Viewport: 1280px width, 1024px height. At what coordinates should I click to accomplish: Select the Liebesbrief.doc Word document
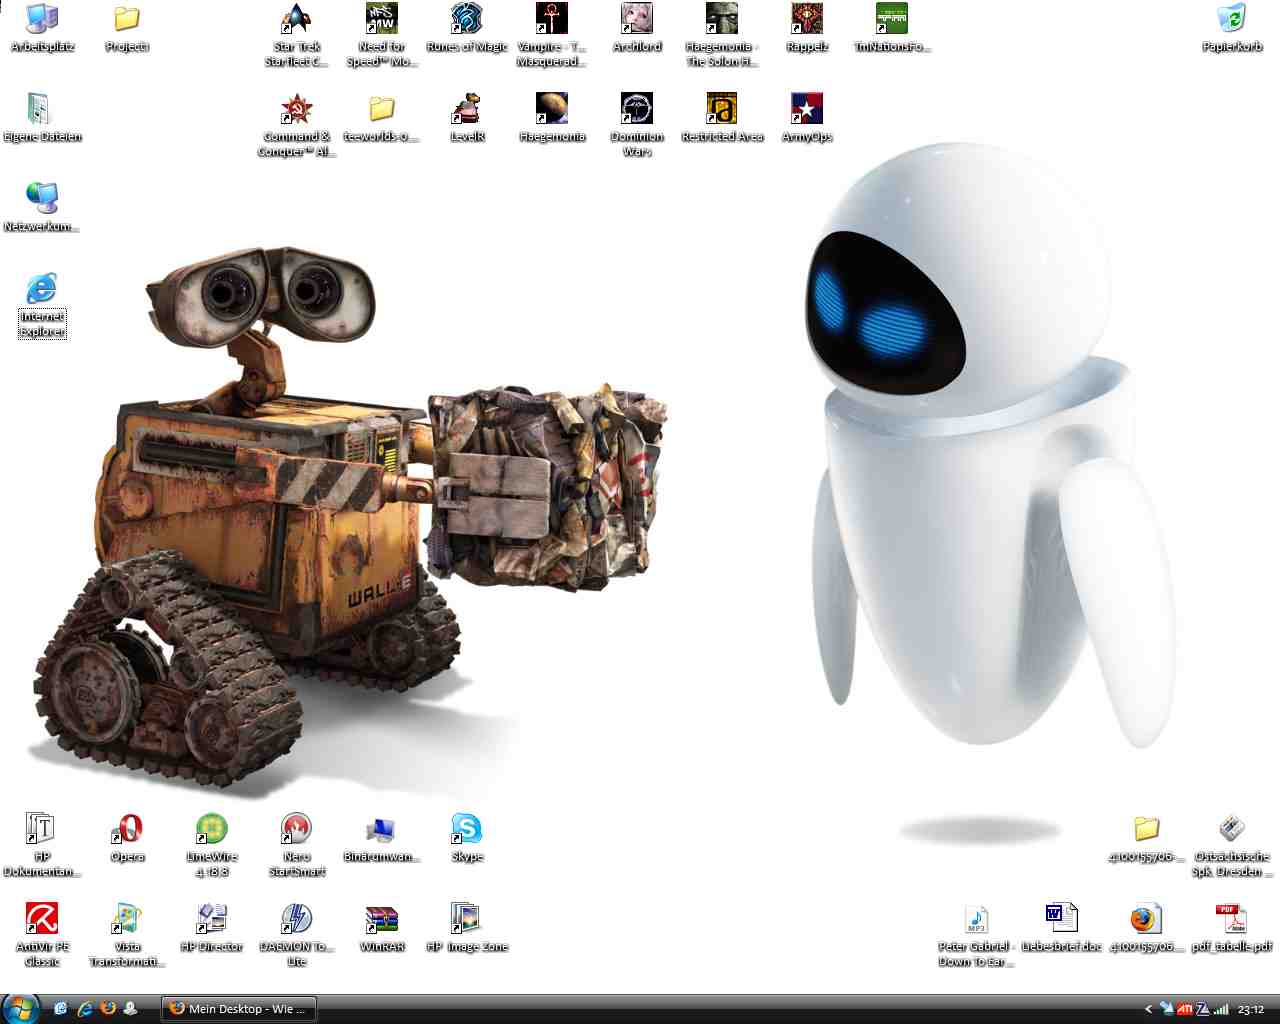pos(1061,920)
